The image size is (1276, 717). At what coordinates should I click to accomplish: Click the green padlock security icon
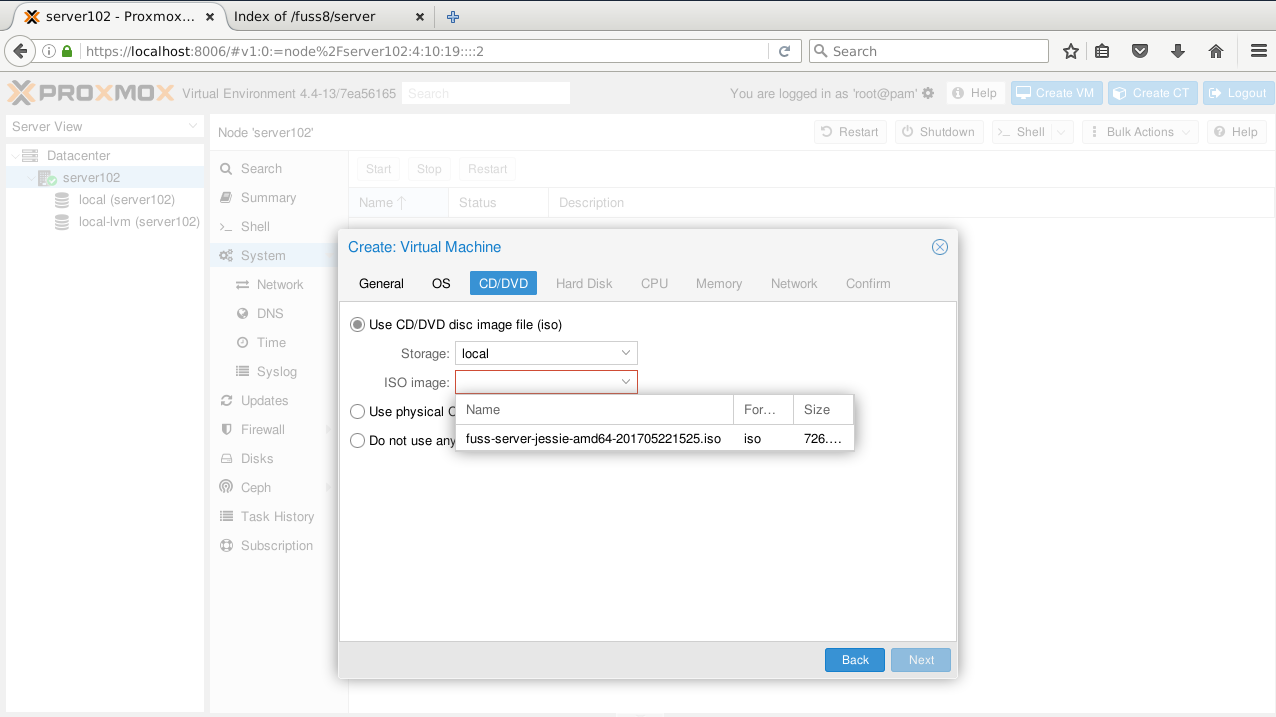[67, 51]
